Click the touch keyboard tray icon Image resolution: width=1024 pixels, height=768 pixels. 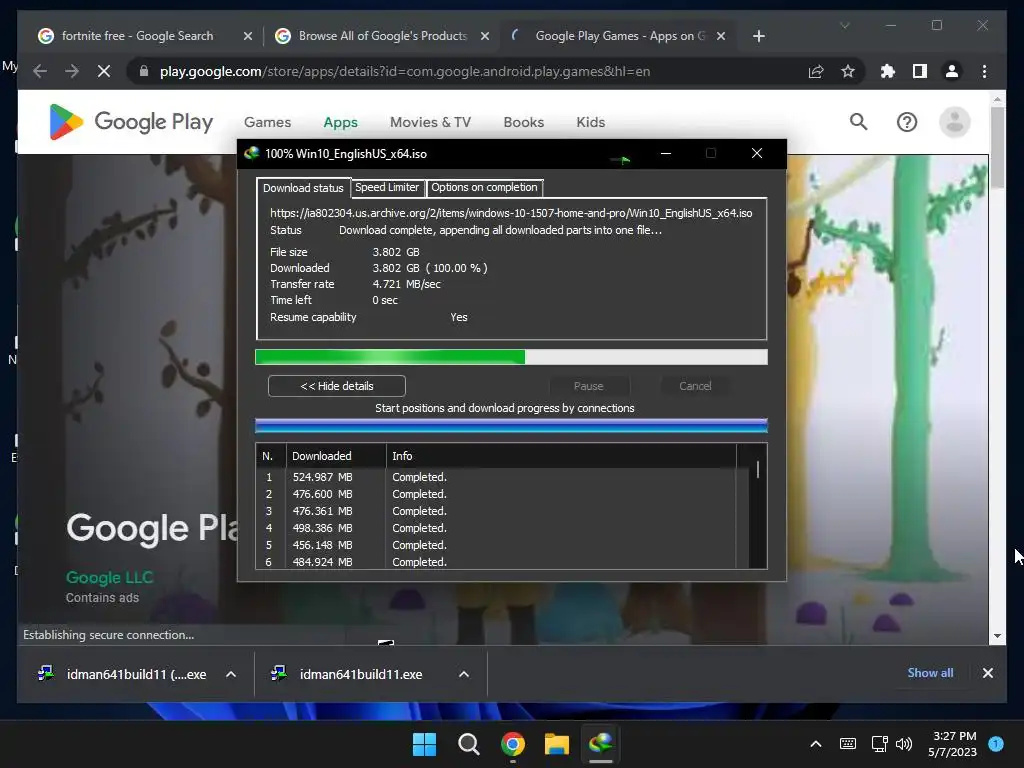pyautogui.click(x=848, y=744)
